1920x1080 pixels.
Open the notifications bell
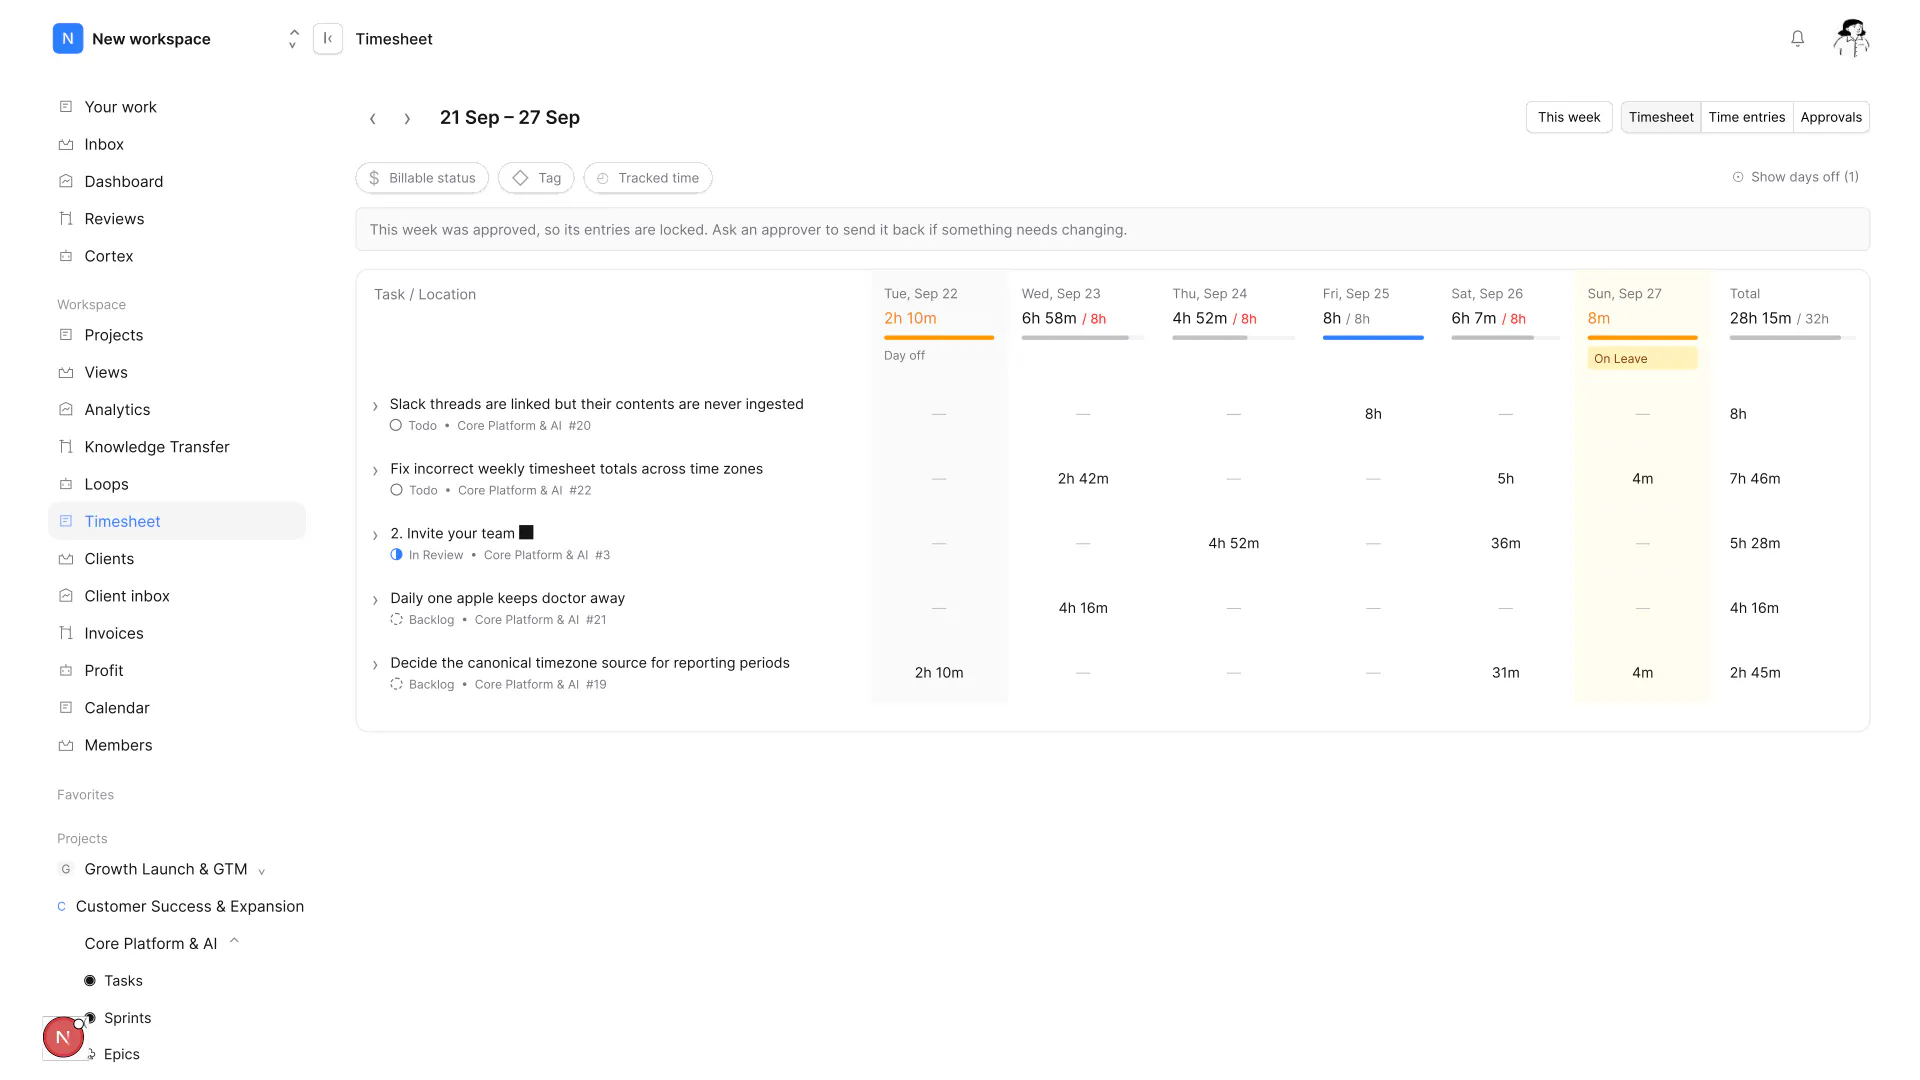(1797, 38)
